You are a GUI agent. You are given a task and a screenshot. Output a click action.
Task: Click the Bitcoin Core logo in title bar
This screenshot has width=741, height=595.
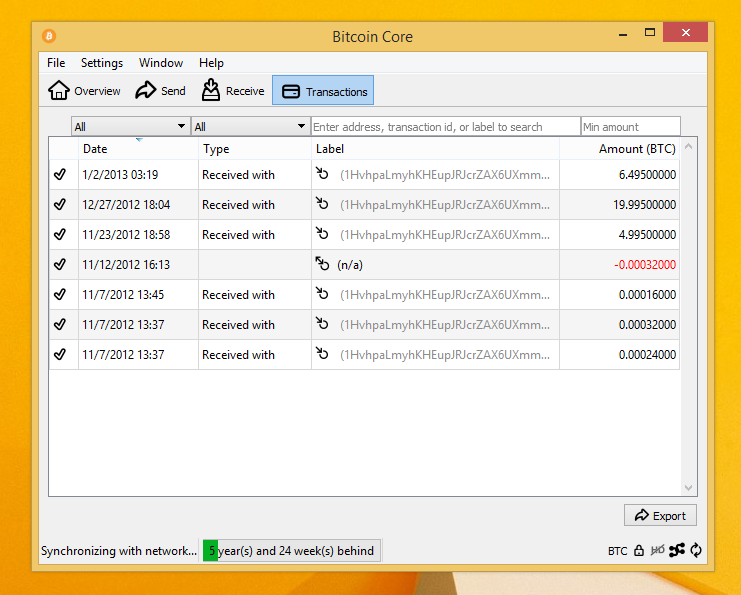point(49,36)
